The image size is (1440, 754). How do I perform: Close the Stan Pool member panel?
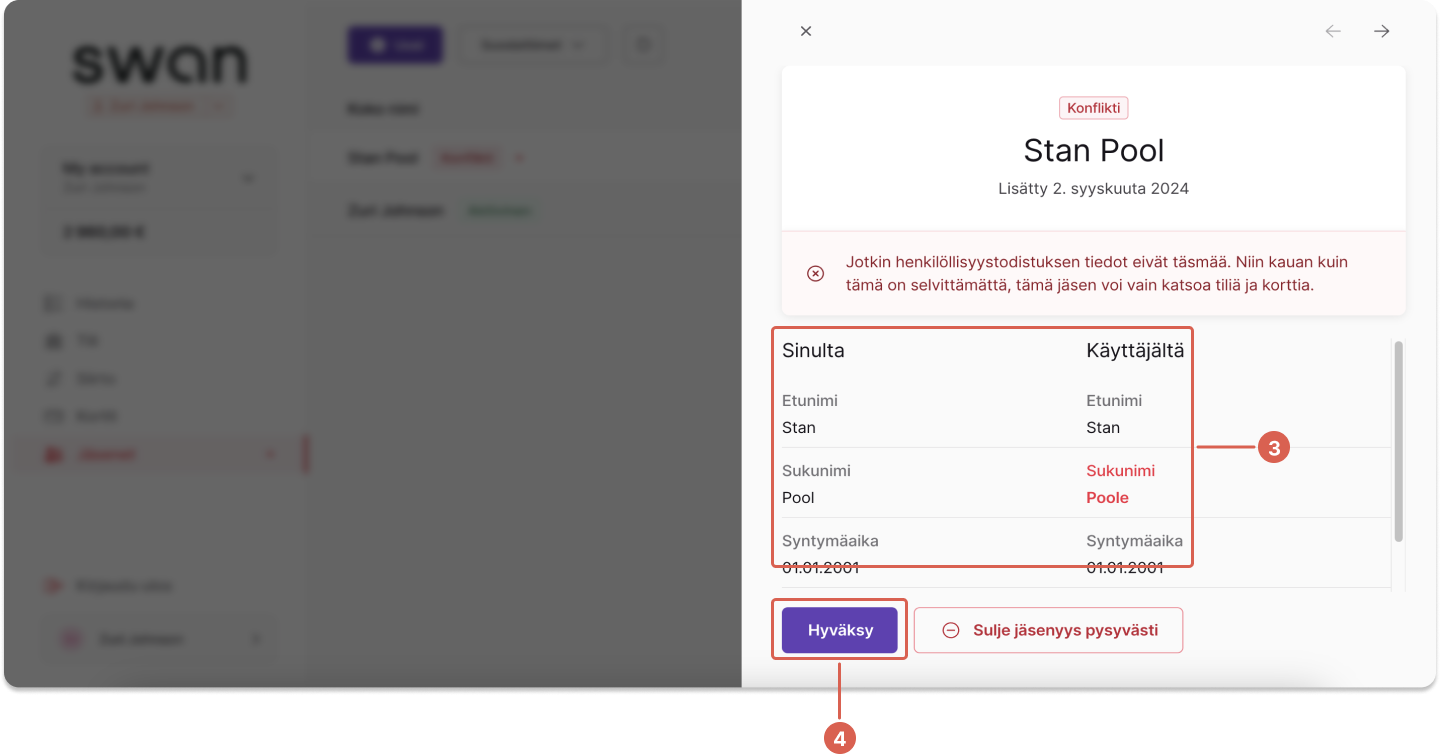point(806,31)
